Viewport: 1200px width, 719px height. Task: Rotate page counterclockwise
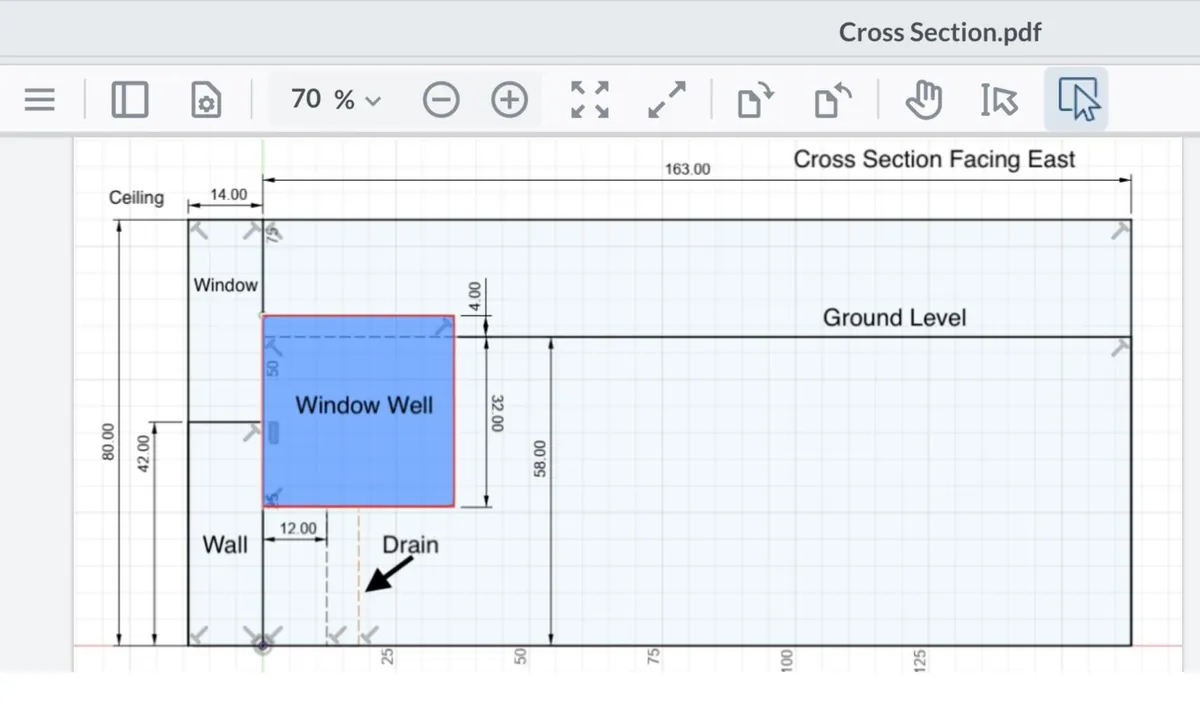pyautogui.click(x=832, y=100)
